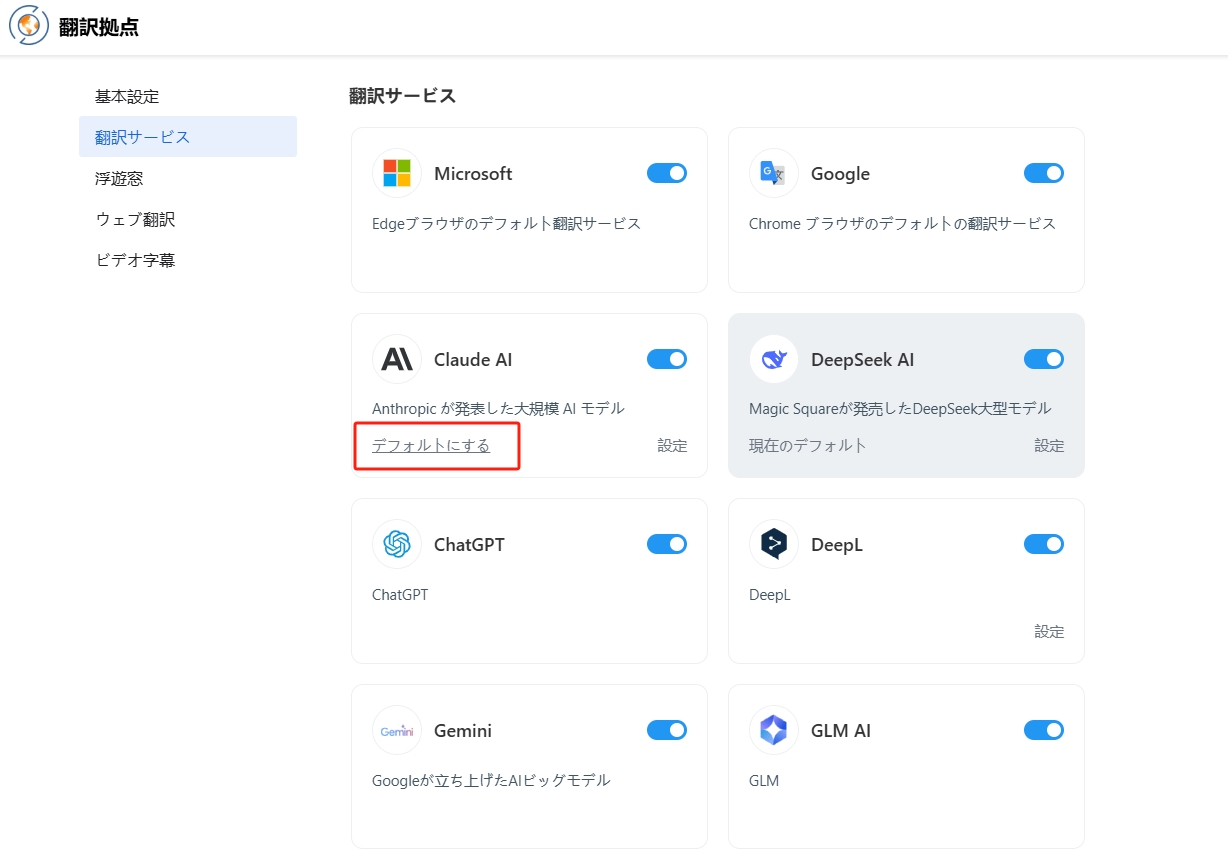Click the Google Translate logo icon
Screen dimensions: 1228x866
(x=774, y=173)
